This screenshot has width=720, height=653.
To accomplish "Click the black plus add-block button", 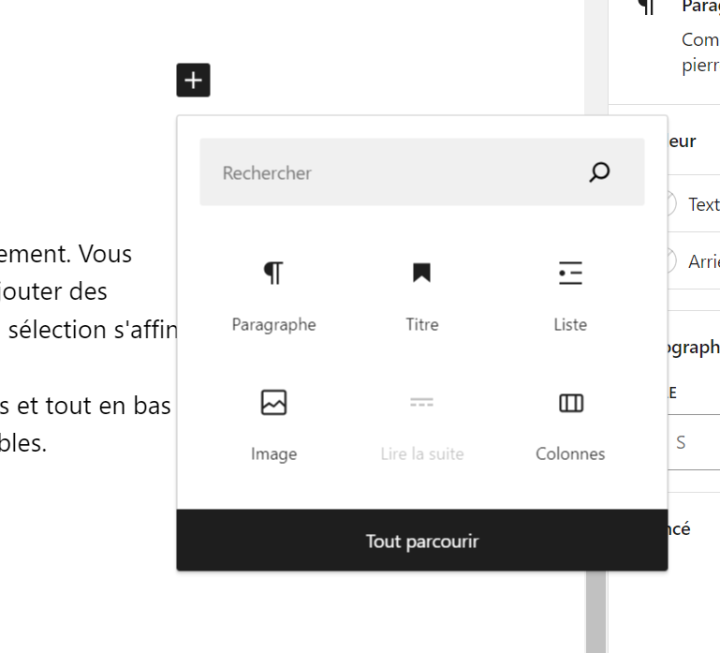I will coord(193,80).
